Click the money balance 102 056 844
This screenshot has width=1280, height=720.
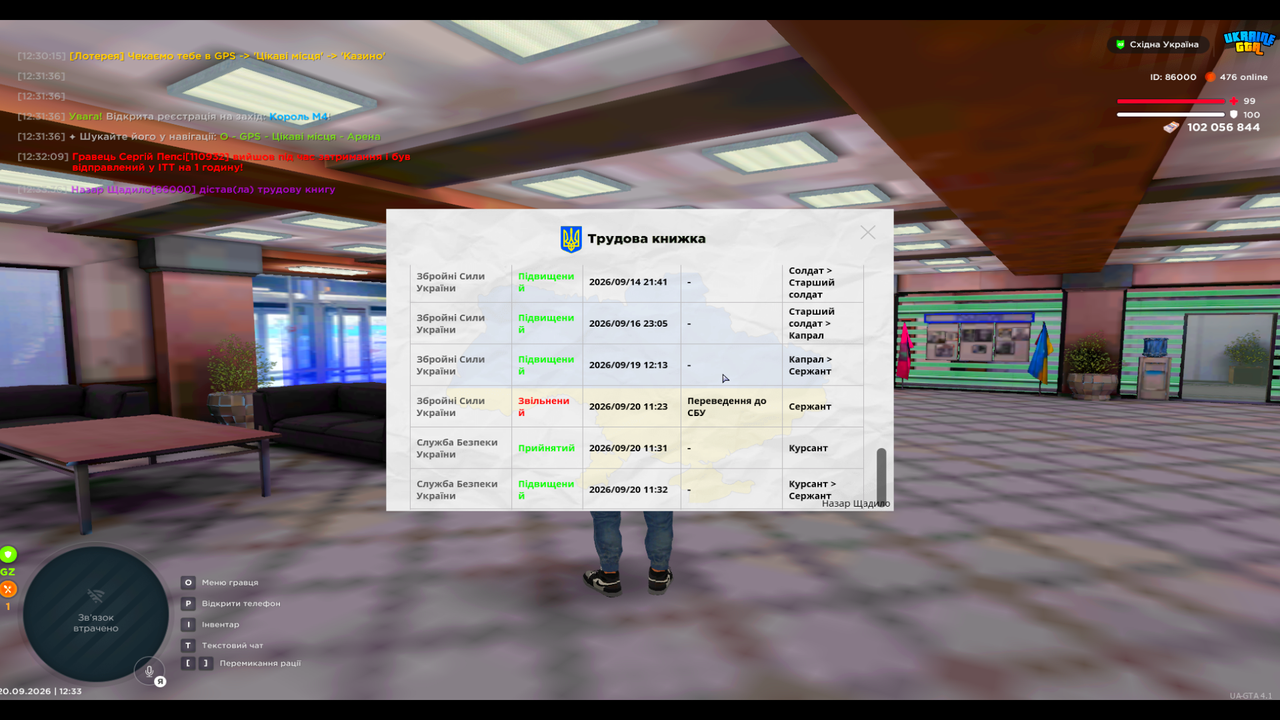pyautogui.click(x=1223, y=127)
